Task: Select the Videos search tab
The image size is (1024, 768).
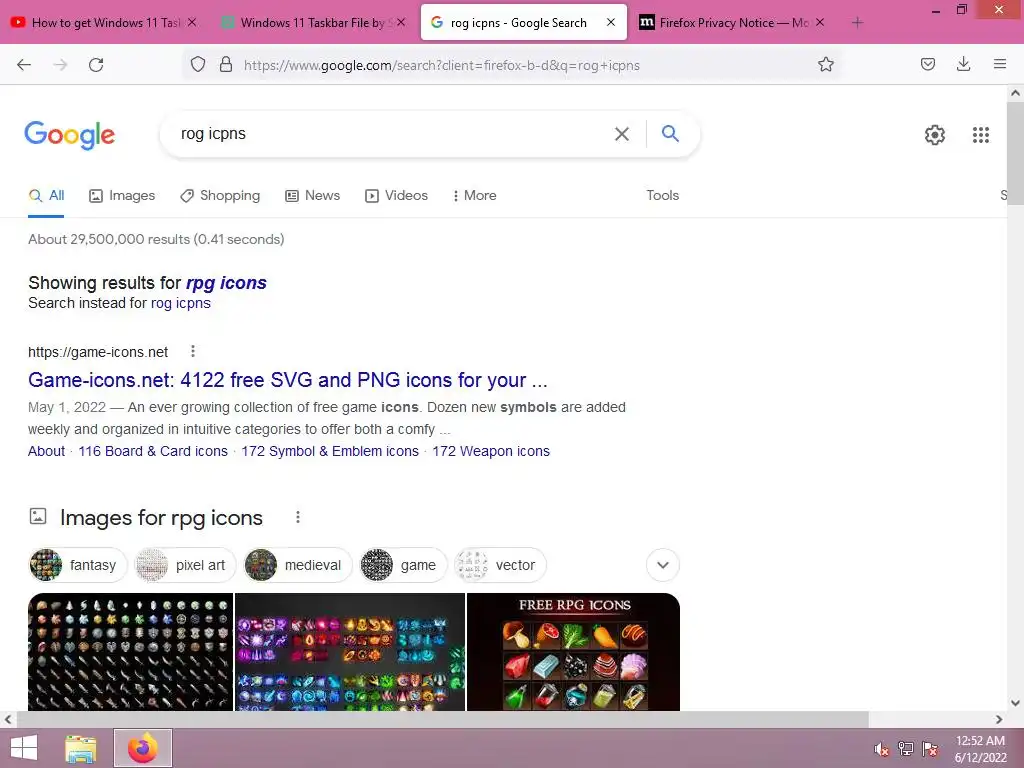Action: point(396,195)
